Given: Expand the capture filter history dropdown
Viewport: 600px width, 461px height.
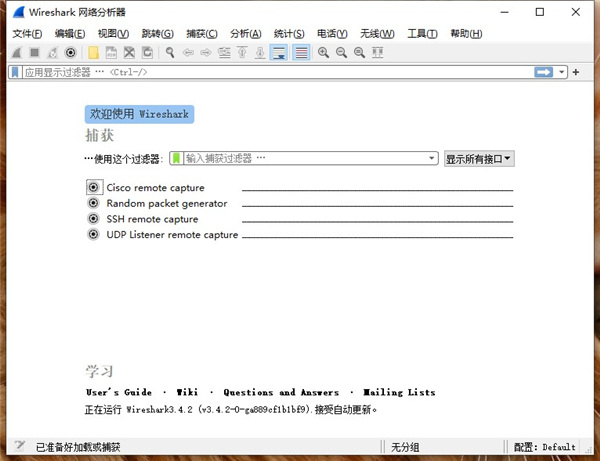Looking at the screenshot, I should [432, 158].
